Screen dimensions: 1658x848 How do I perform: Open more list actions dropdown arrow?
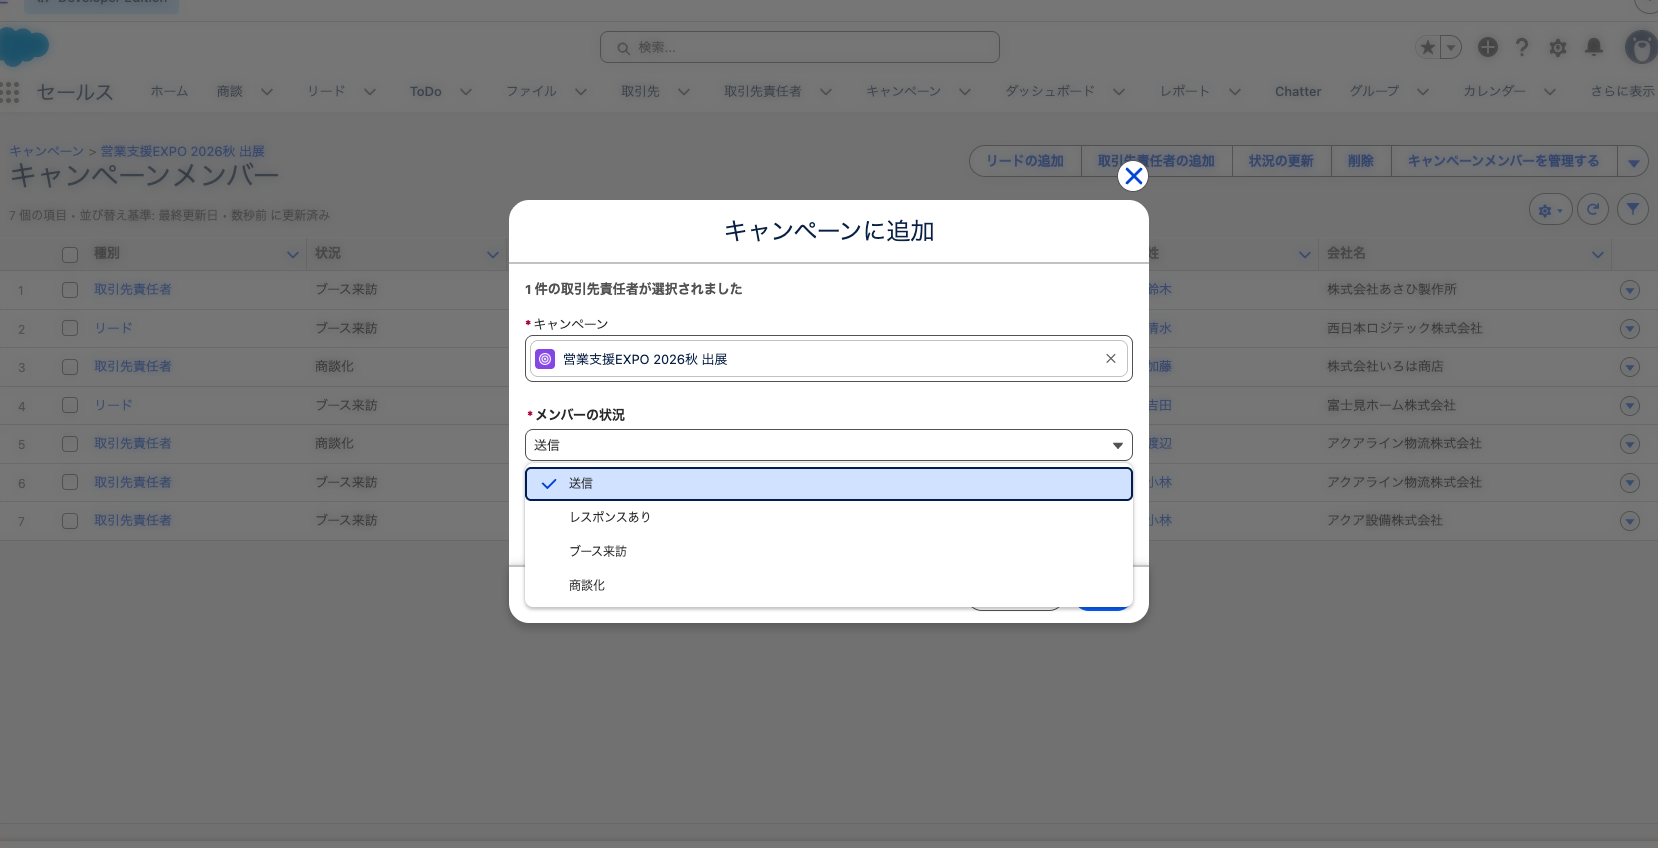1633,161
